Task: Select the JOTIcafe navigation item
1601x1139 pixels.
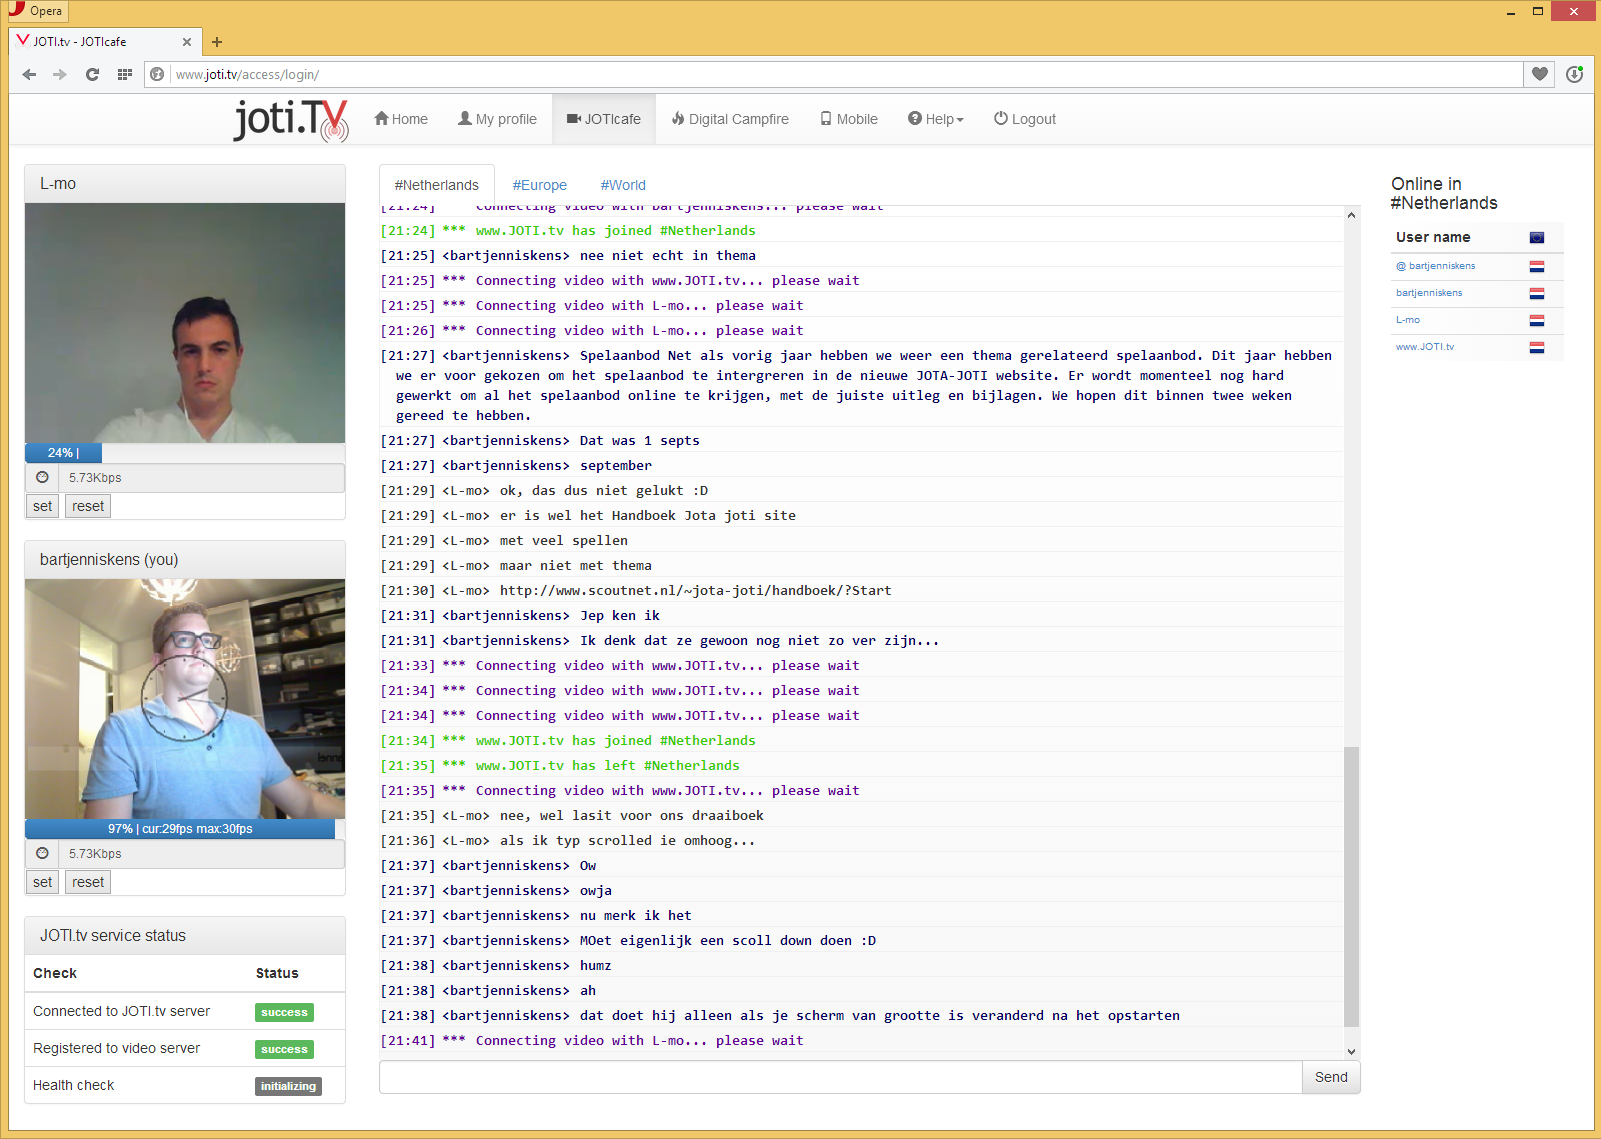Action: click(604, 119)
